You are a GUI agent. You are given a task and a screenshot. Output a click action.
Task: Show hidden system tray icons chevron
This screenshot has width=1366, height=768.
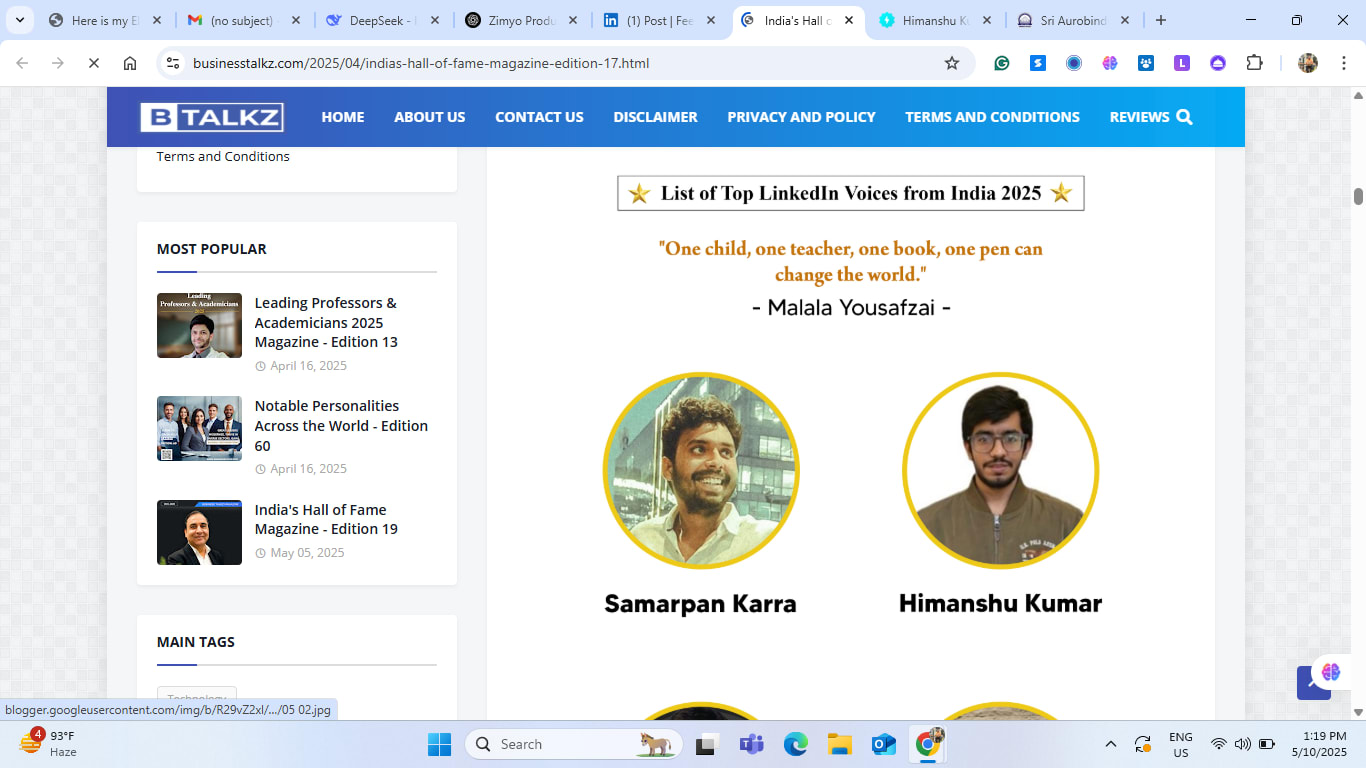point(1110,744)
